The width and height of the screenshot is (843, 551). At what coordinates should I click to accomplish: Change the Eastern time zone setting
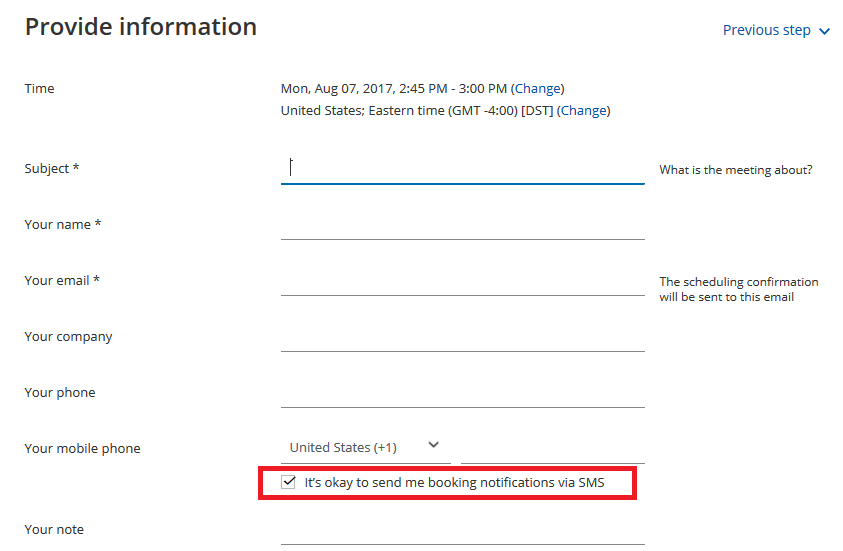tap(584, 111)
